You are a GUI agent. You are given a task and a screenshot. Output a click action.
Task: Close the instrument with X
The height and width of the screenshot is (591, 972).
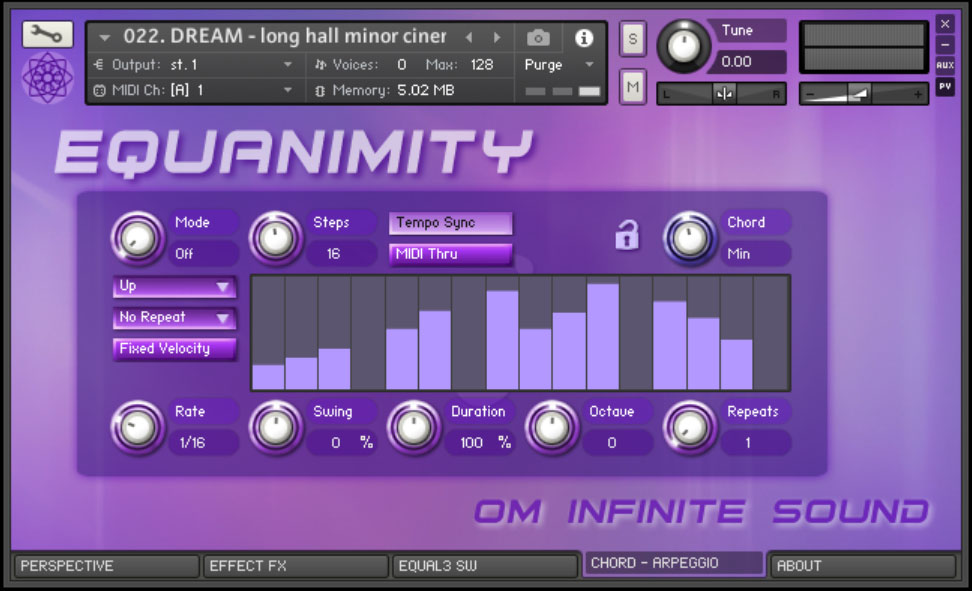pos(945,24)
